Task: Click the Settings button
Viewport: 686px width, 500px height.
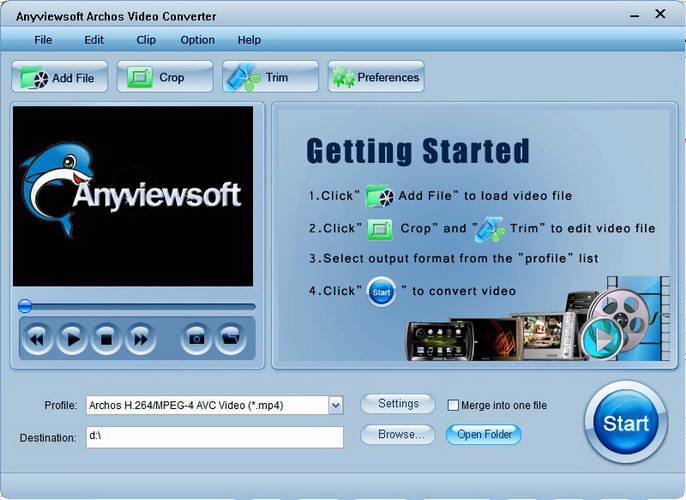Action: click(398, 403)
